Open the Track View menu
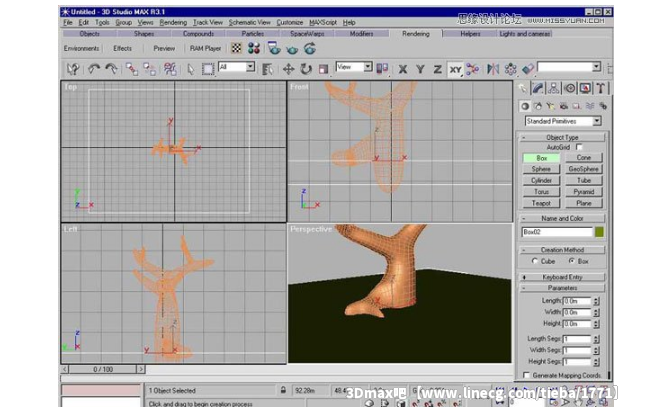658x412 pixels. click(x=208, y=22)
